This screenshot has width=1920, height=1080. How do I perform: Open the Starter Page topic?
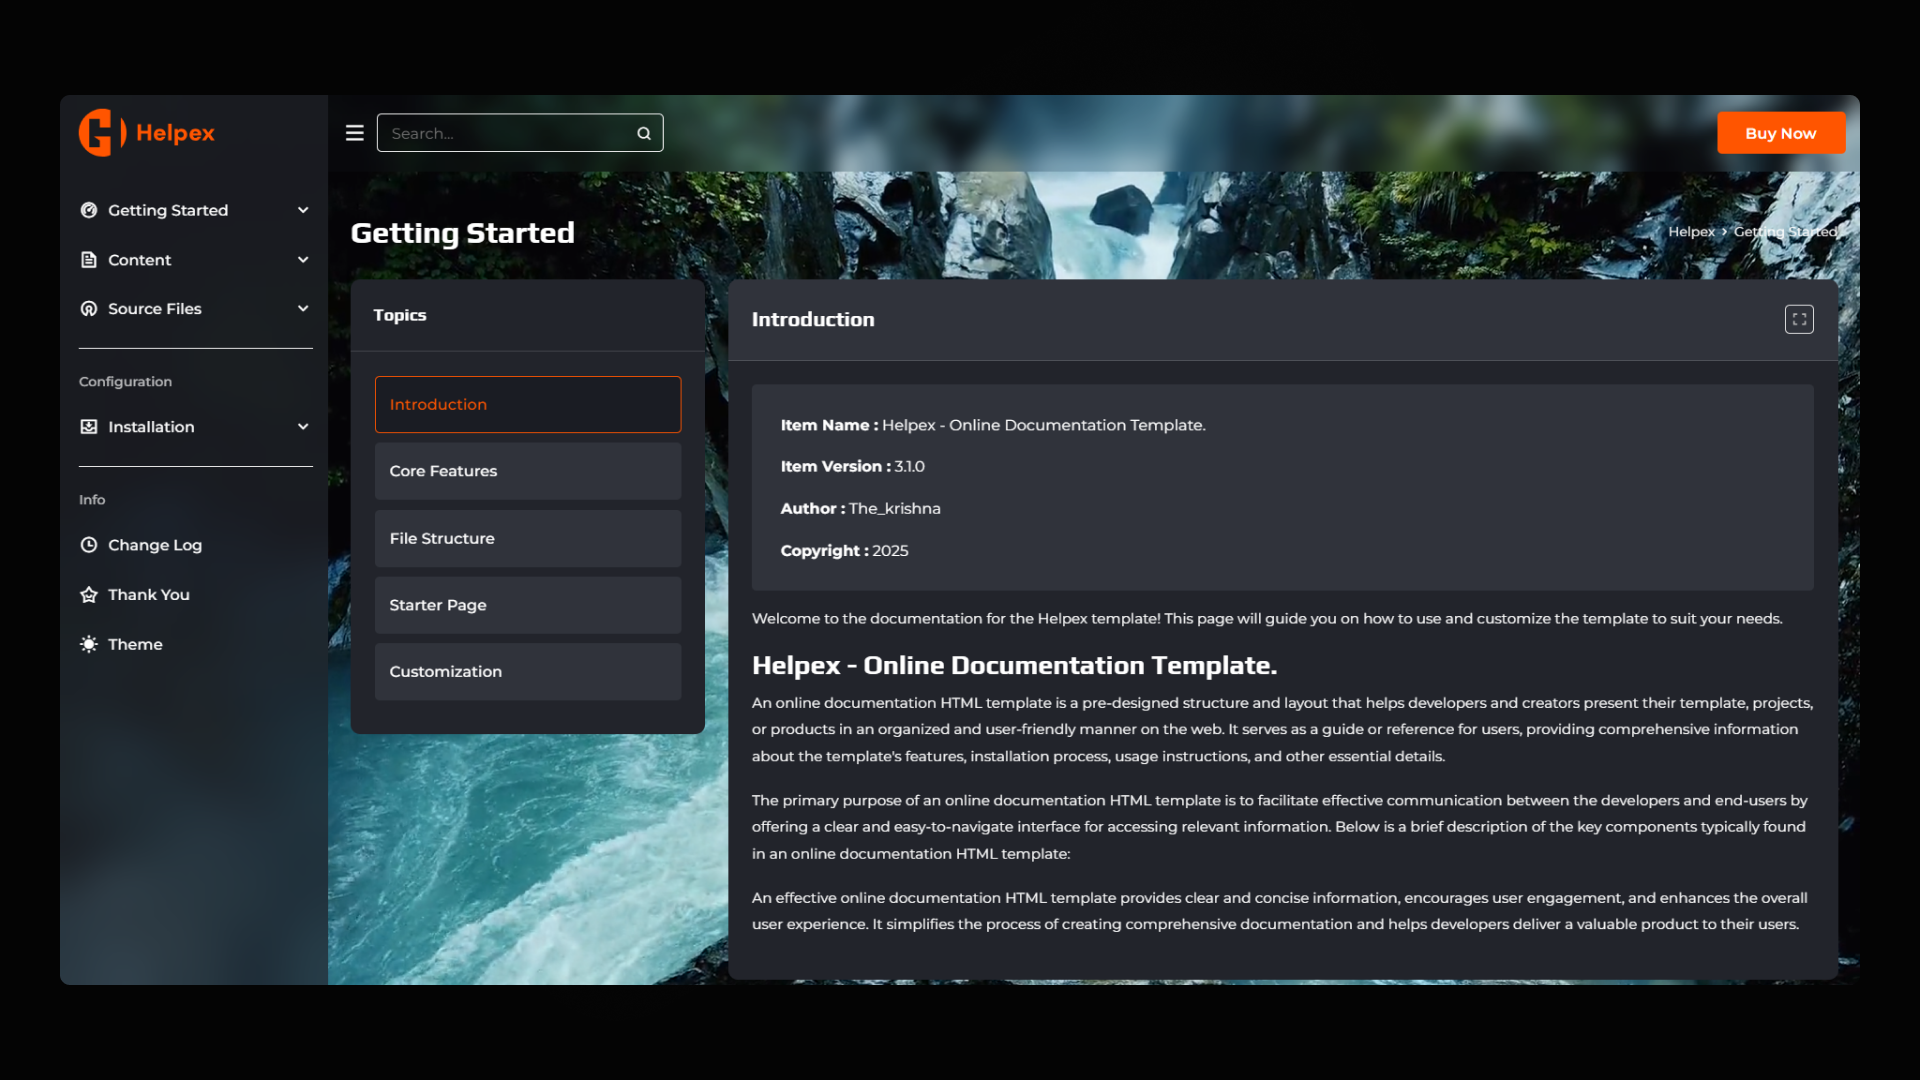click(x=528, y=605)
